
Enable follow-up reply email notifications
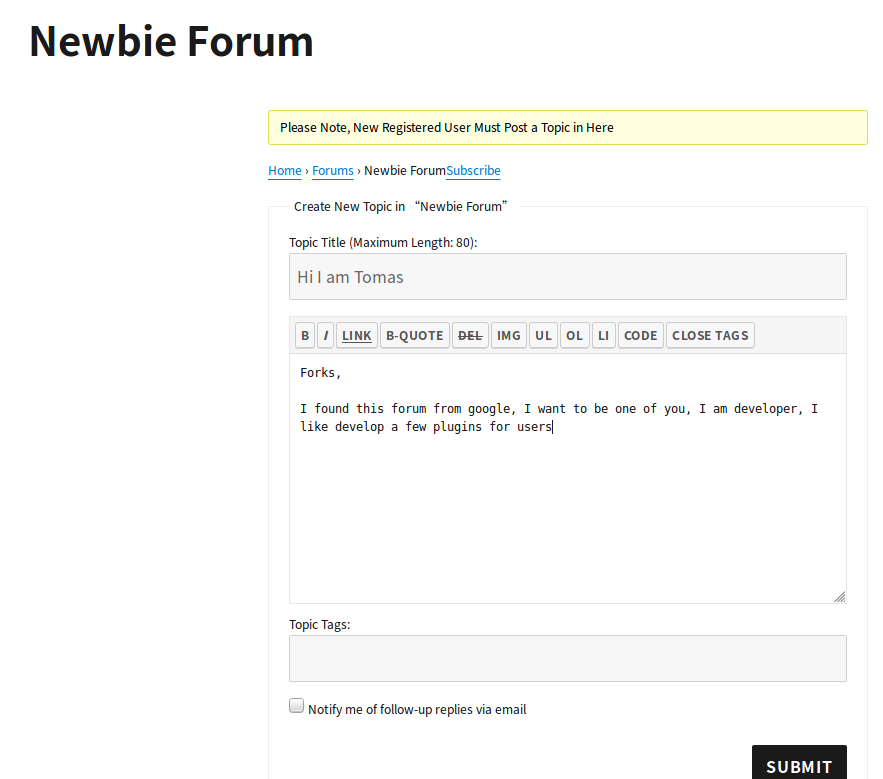pyautogui.click(x=296, y=705)
